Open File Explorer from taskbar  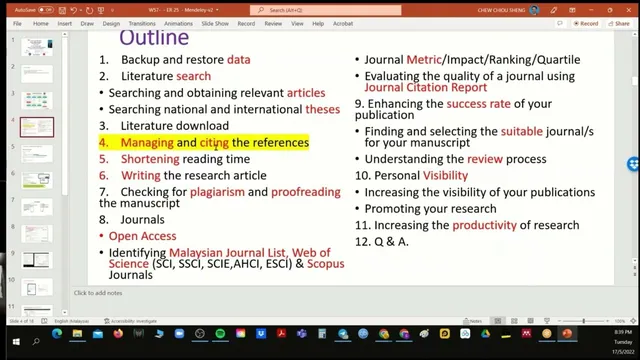(77, 334)
